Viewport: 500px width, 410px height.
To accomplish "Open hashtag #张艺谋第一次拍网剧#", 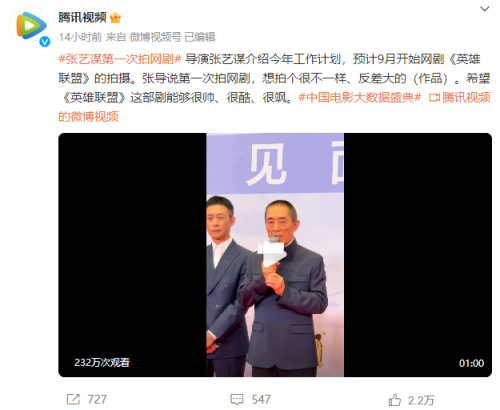I will click(x=120, y=59).
